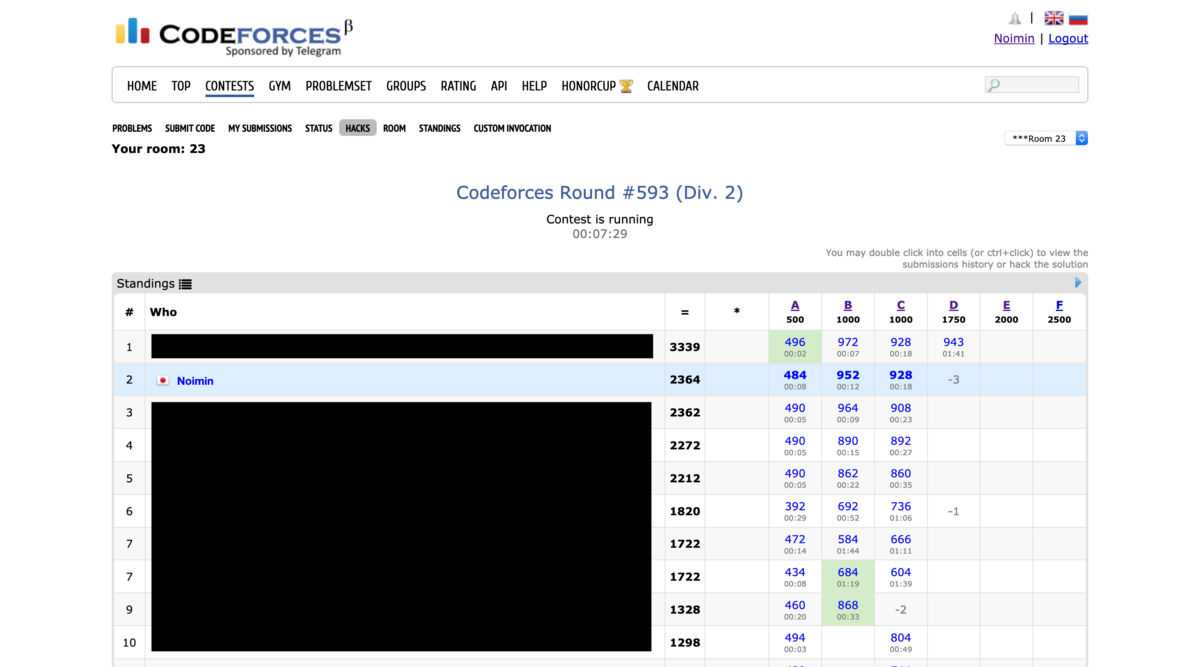
Task: Click the Standings list icon
Action: [x=185, y=284]
